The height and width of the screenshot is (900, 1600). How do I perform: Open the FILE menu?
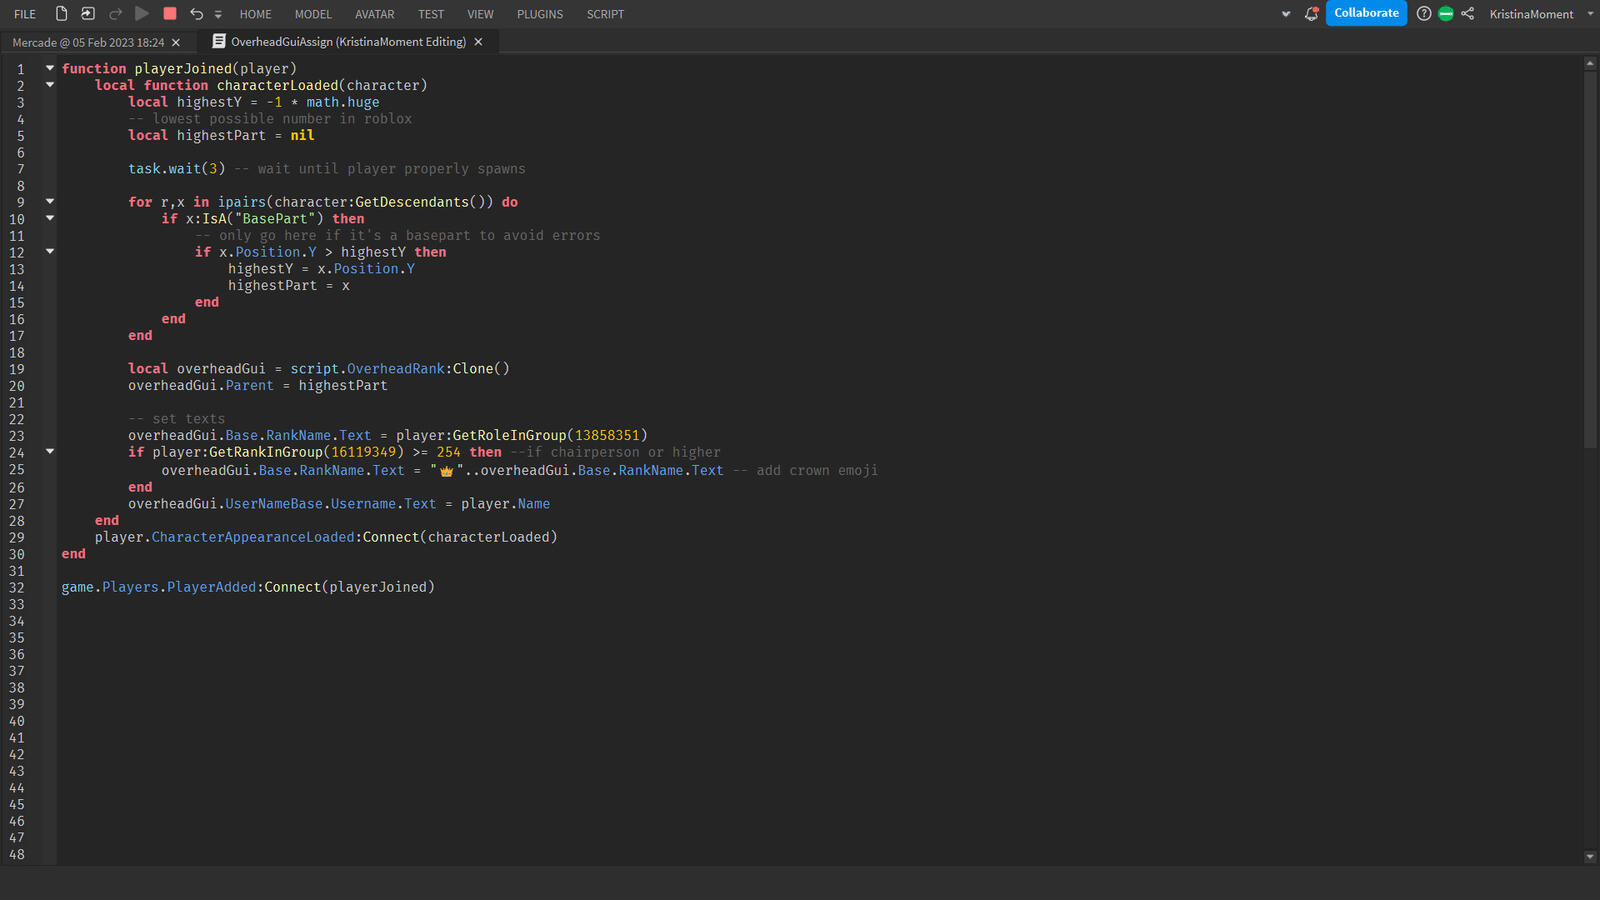(24, 13)
